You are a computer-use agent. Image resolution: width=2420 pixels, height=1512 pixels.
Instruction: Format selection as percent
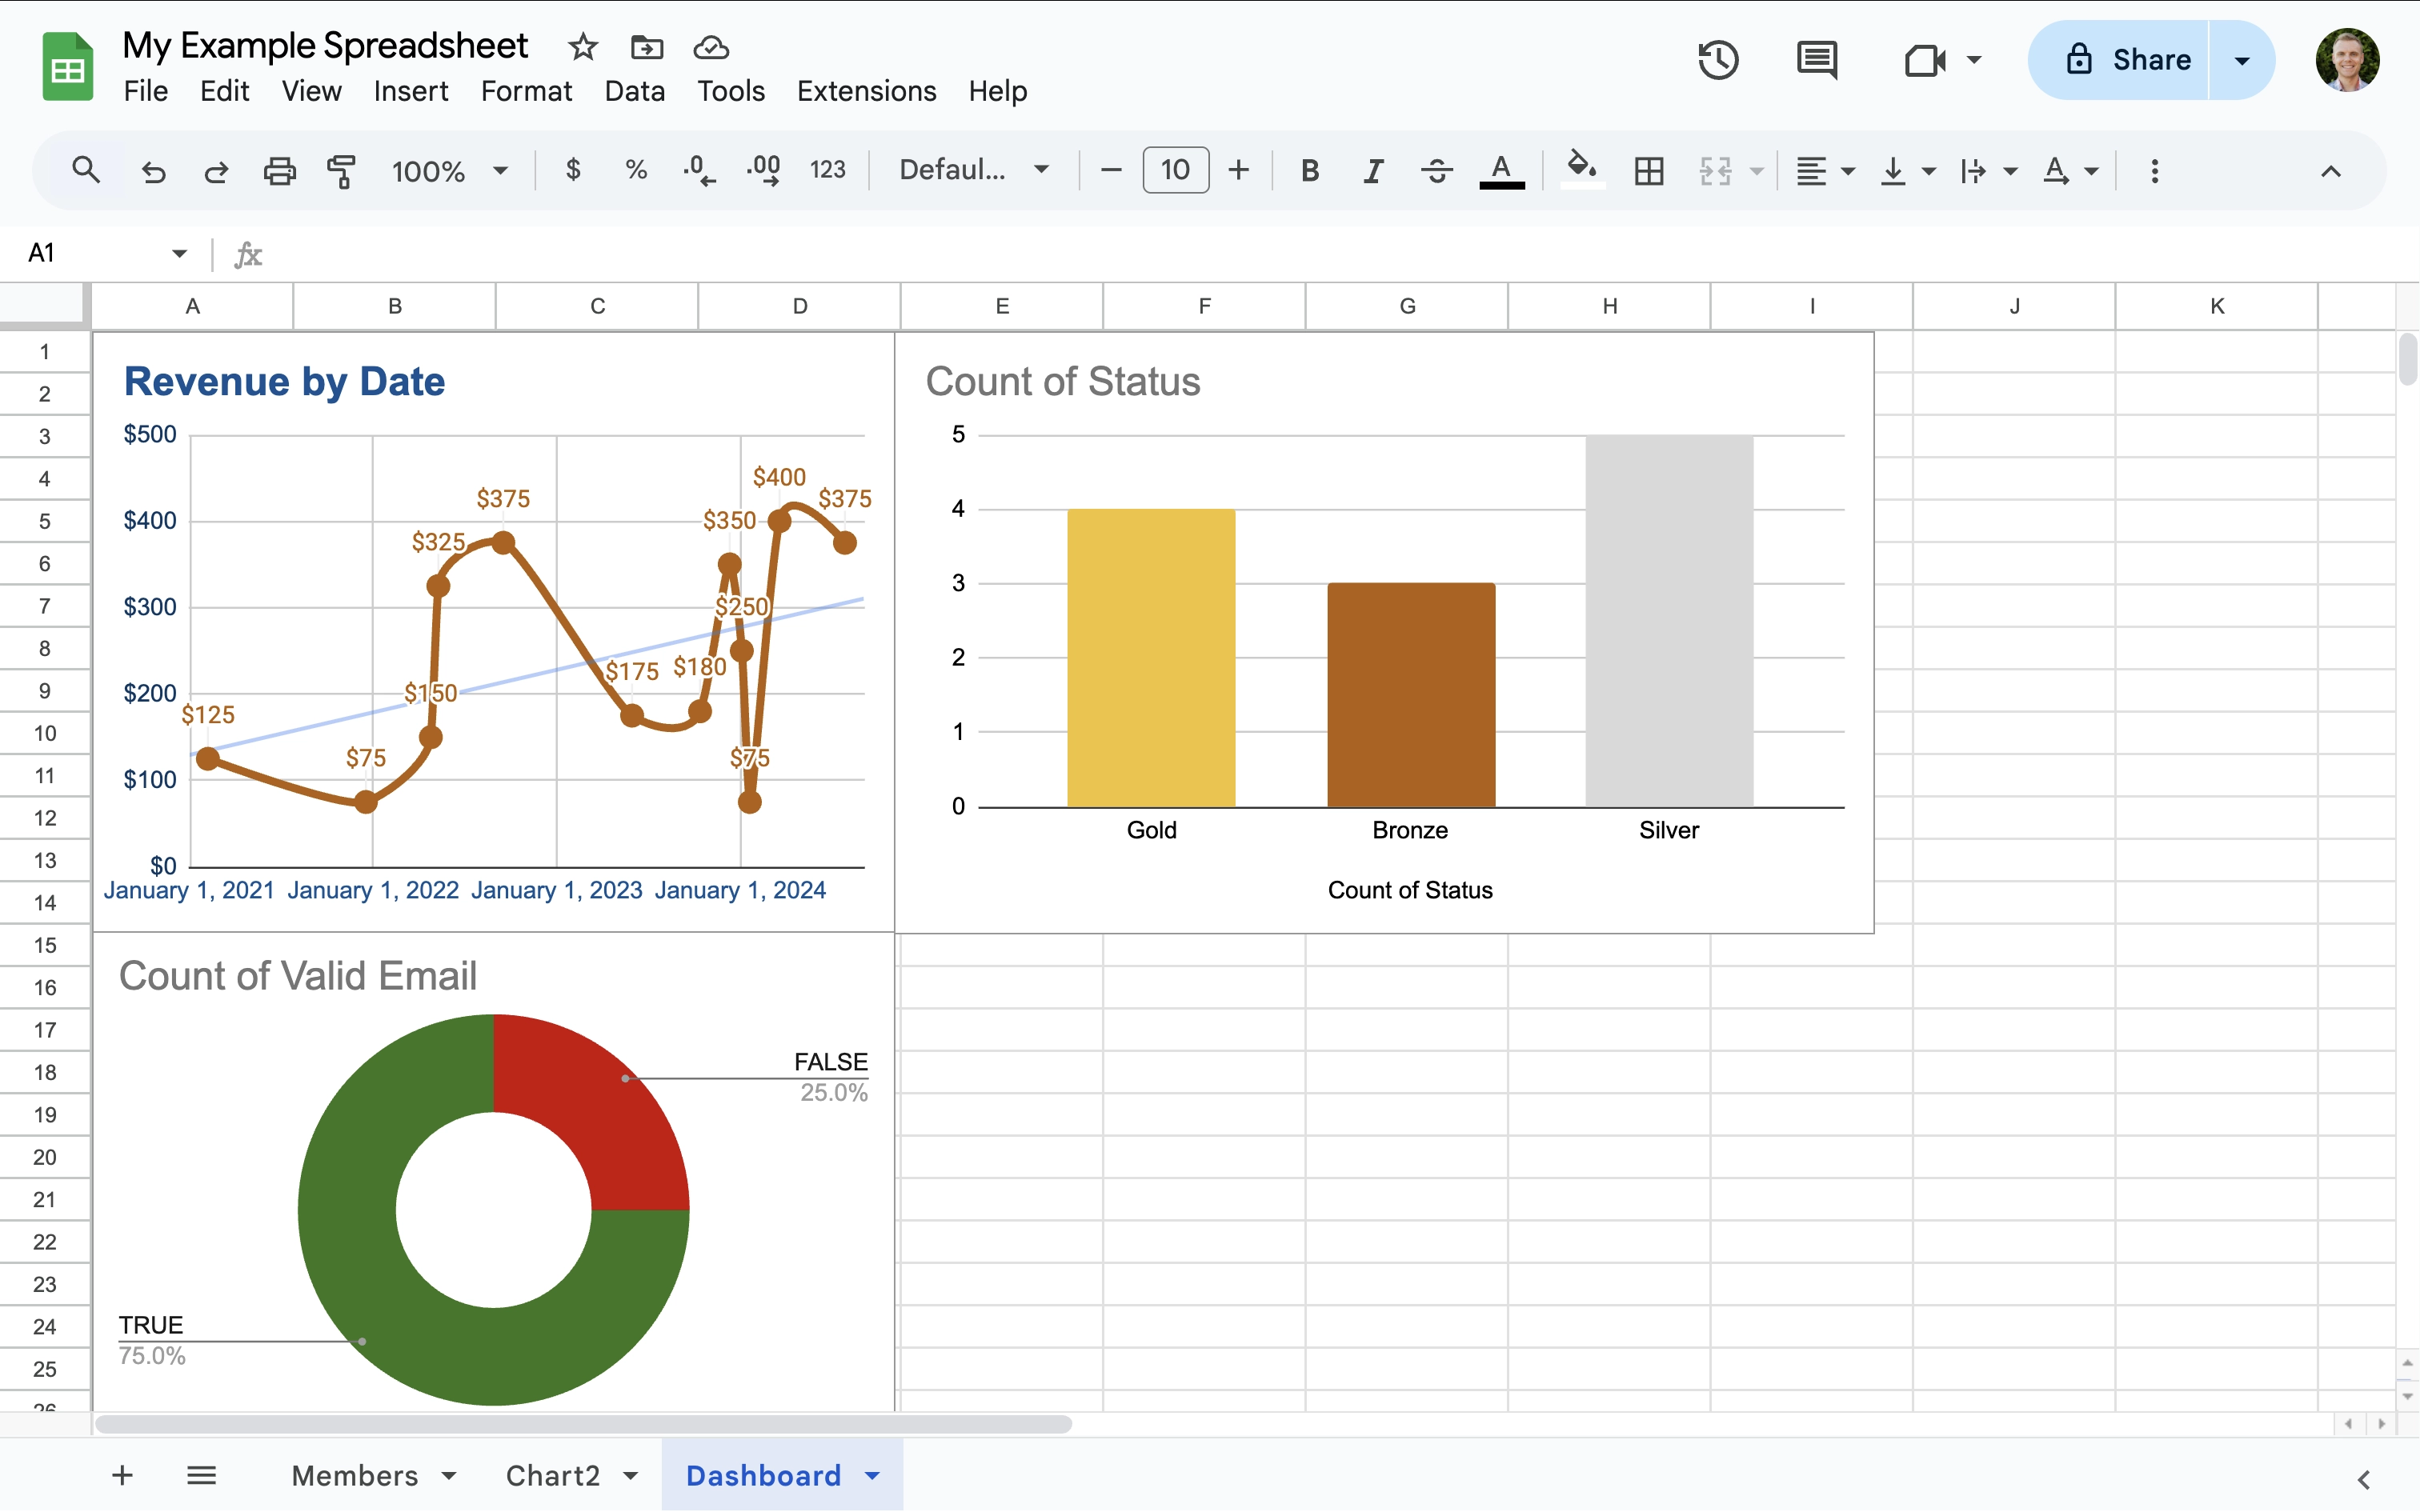[x=636, y=170]
